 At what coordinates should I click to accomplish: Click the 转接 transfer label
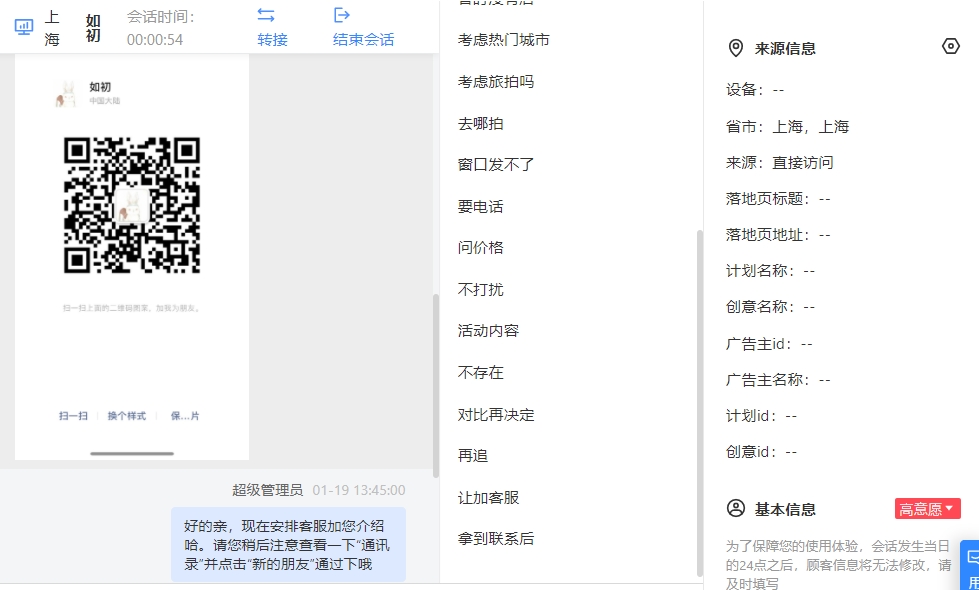[273, 40]
